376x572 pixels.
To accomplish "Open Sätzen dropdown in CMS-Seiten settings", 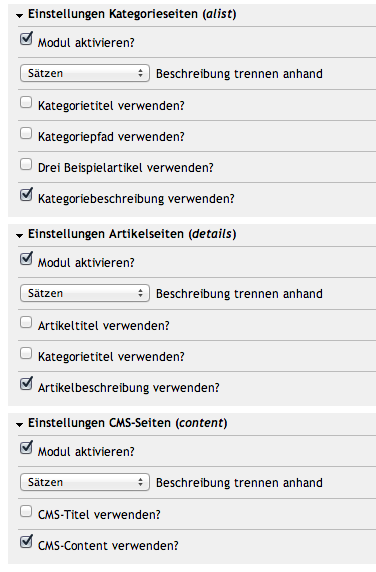I will click(x=85, y=482).
